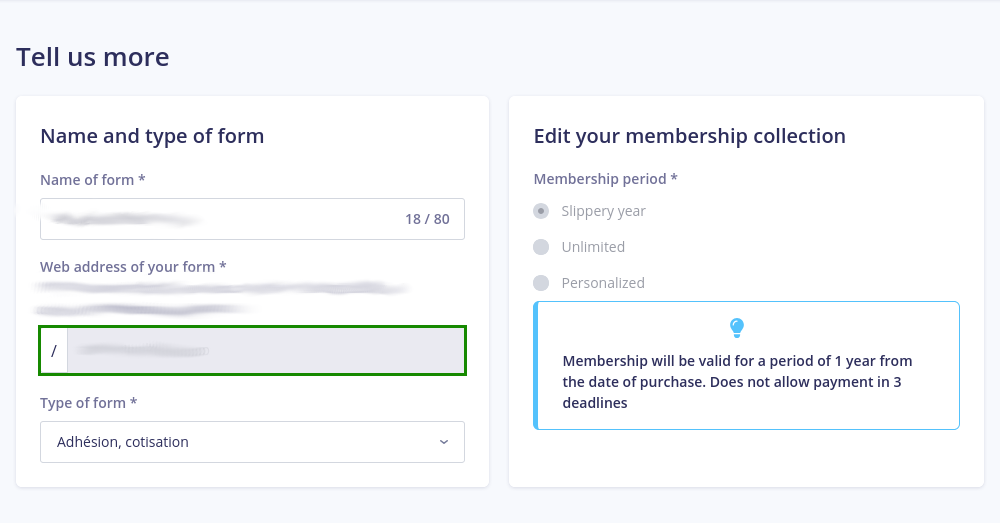Choose the Unlimited membership period option

pyautogui.click(x=541, y=247)
